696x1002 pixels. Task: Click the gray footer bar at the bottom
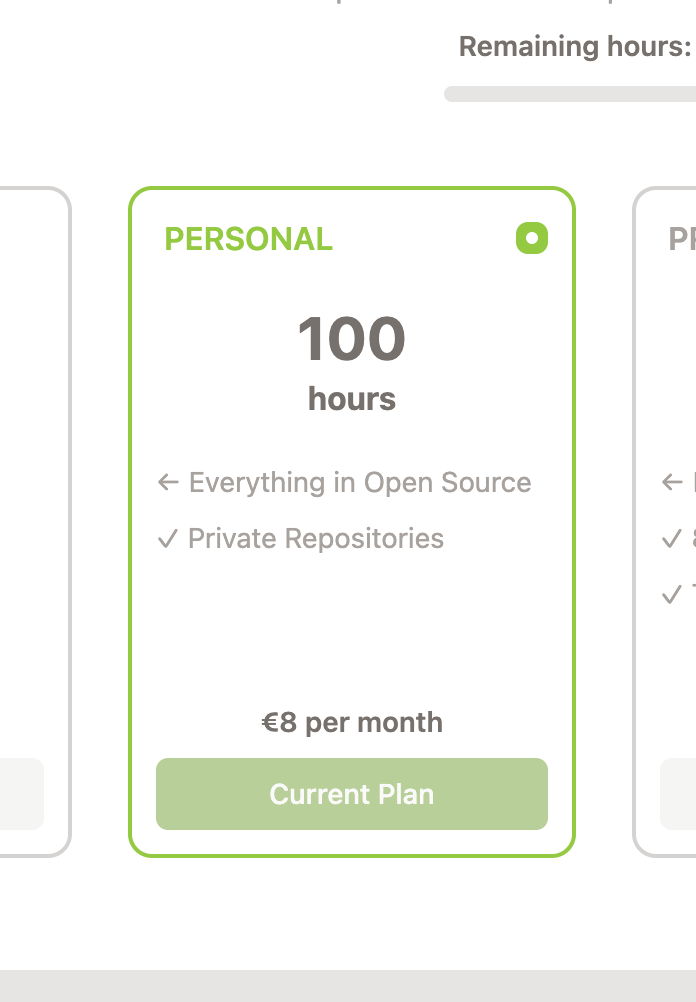[348, 985]
